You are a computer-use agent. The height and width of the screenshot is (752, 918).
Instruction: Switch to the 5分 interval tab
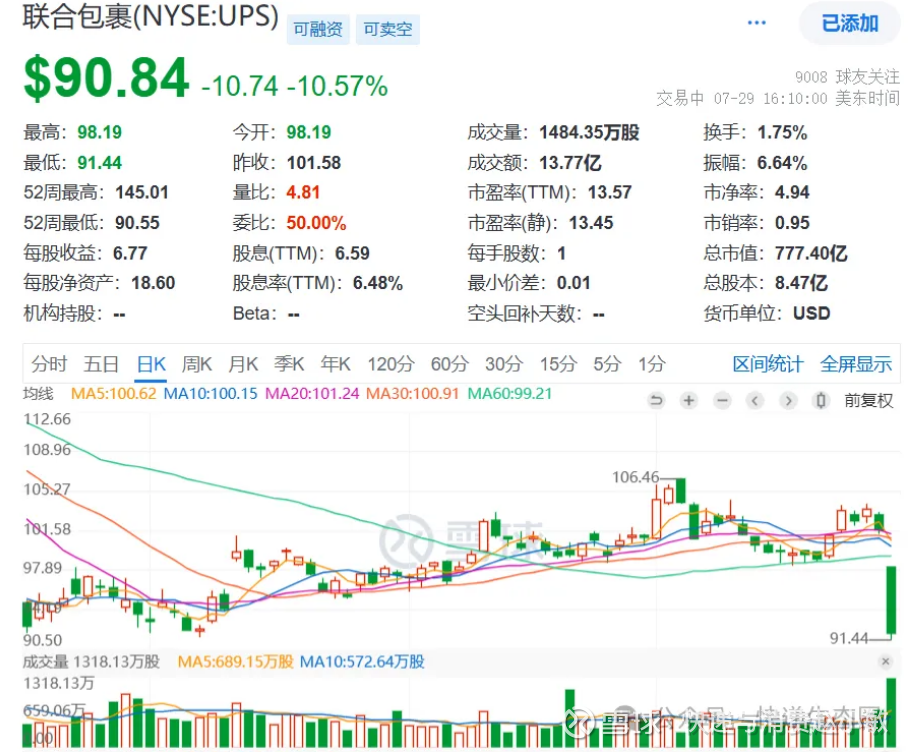click(x=607, y=364)
